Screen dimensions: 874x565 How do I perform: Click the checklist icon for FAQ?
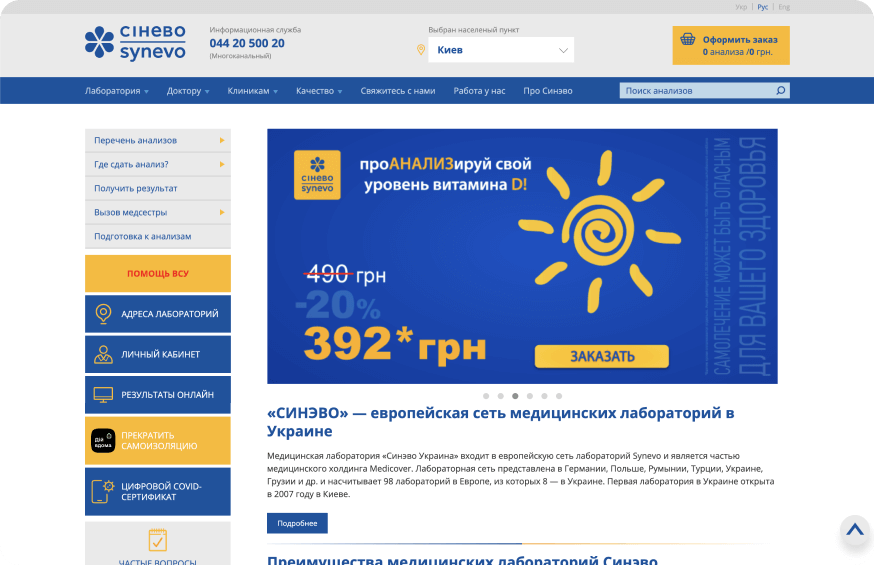pos(158,539)
